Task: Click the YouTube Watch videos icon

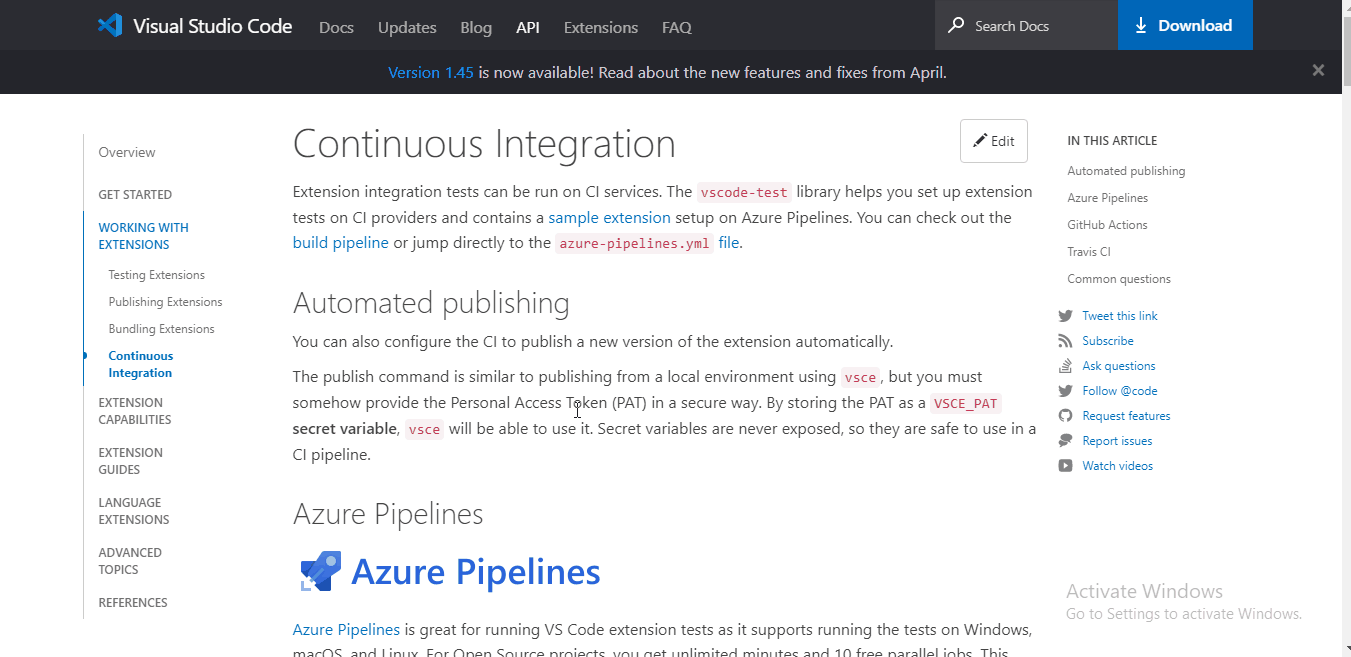Action: (x=1065, y=465)
